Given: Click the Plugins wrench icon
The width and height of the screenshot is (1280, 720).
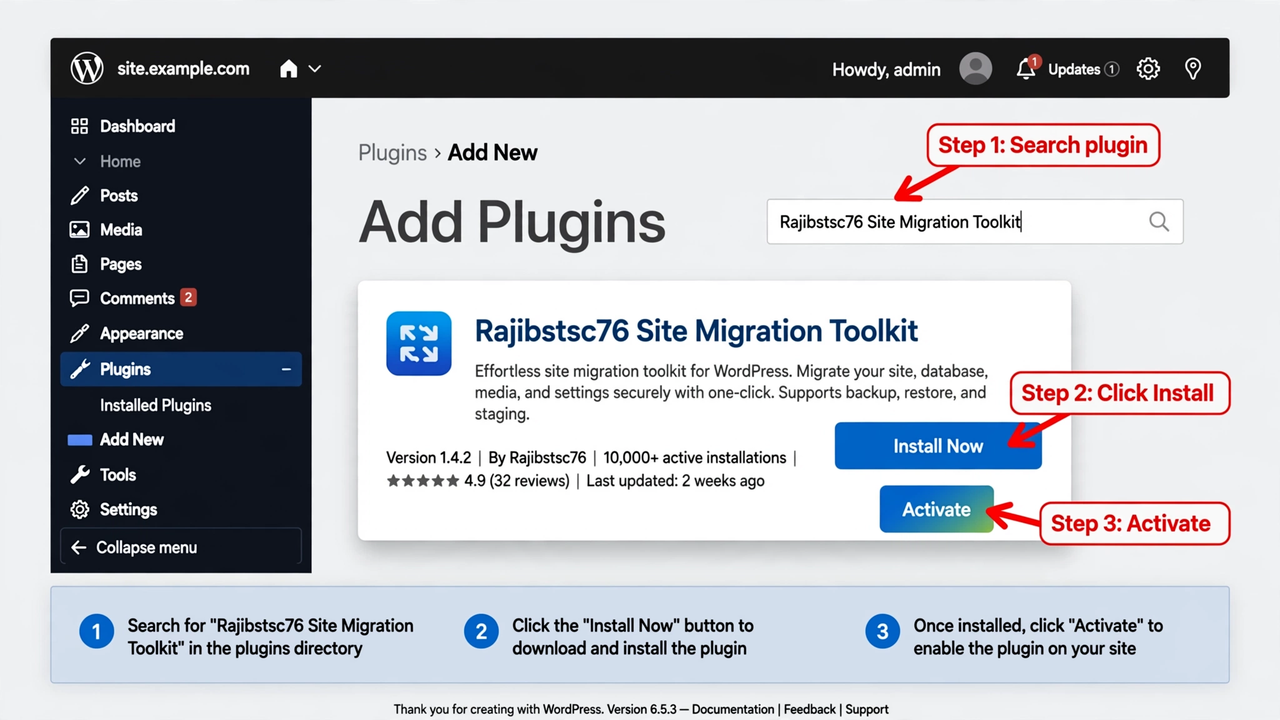Looking at the screenshot, I should pos(79,369).
